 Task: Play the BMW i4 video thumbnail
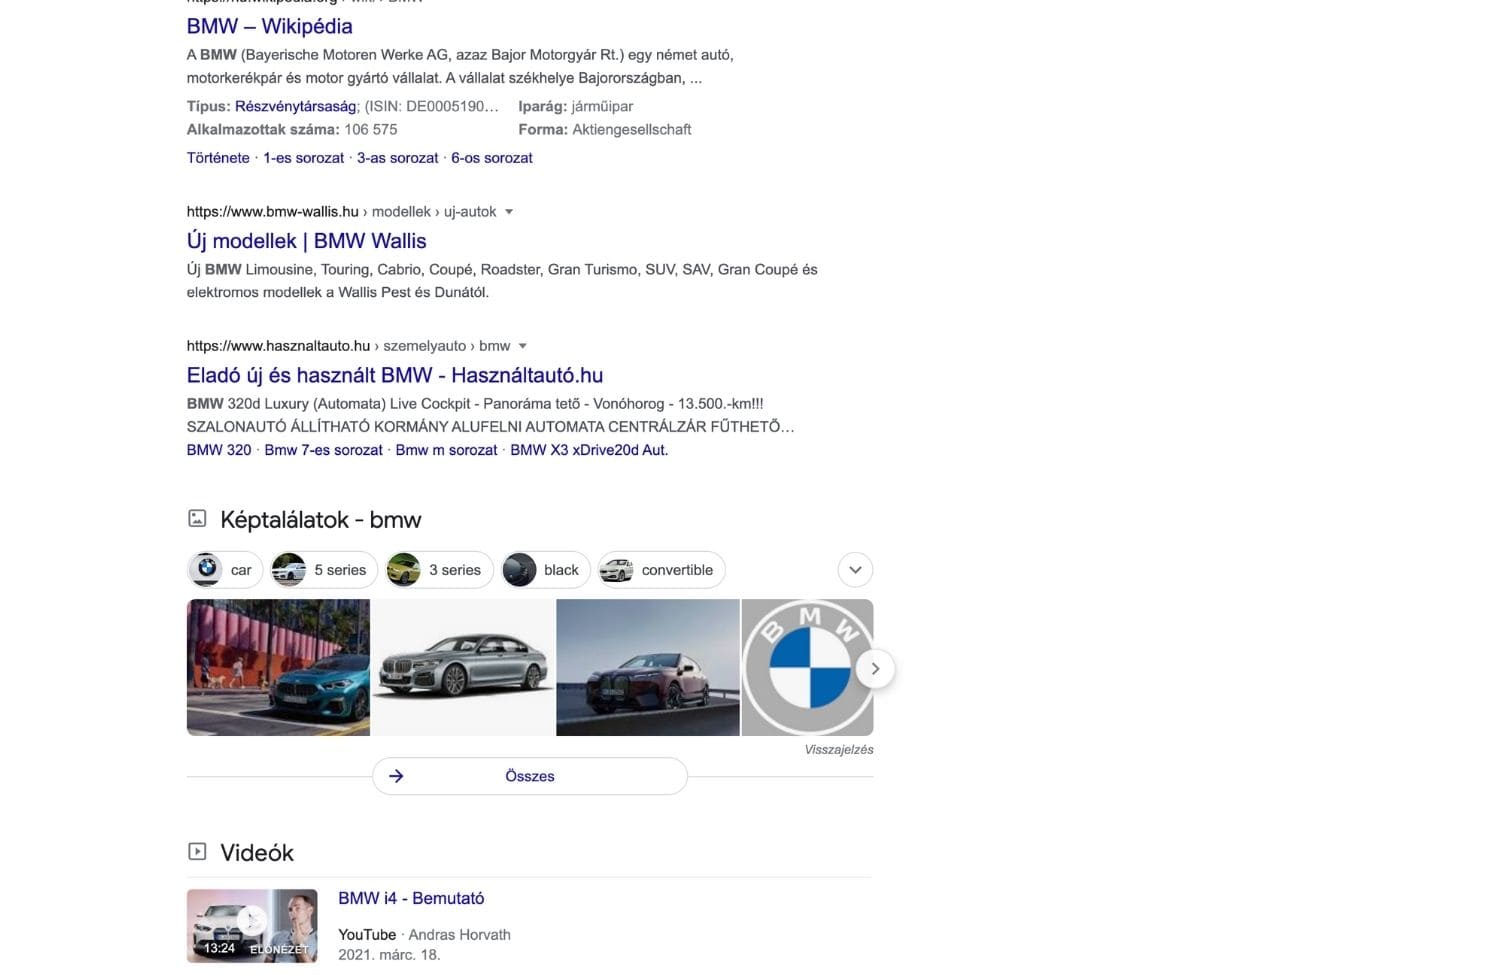(x=252, y=926)
